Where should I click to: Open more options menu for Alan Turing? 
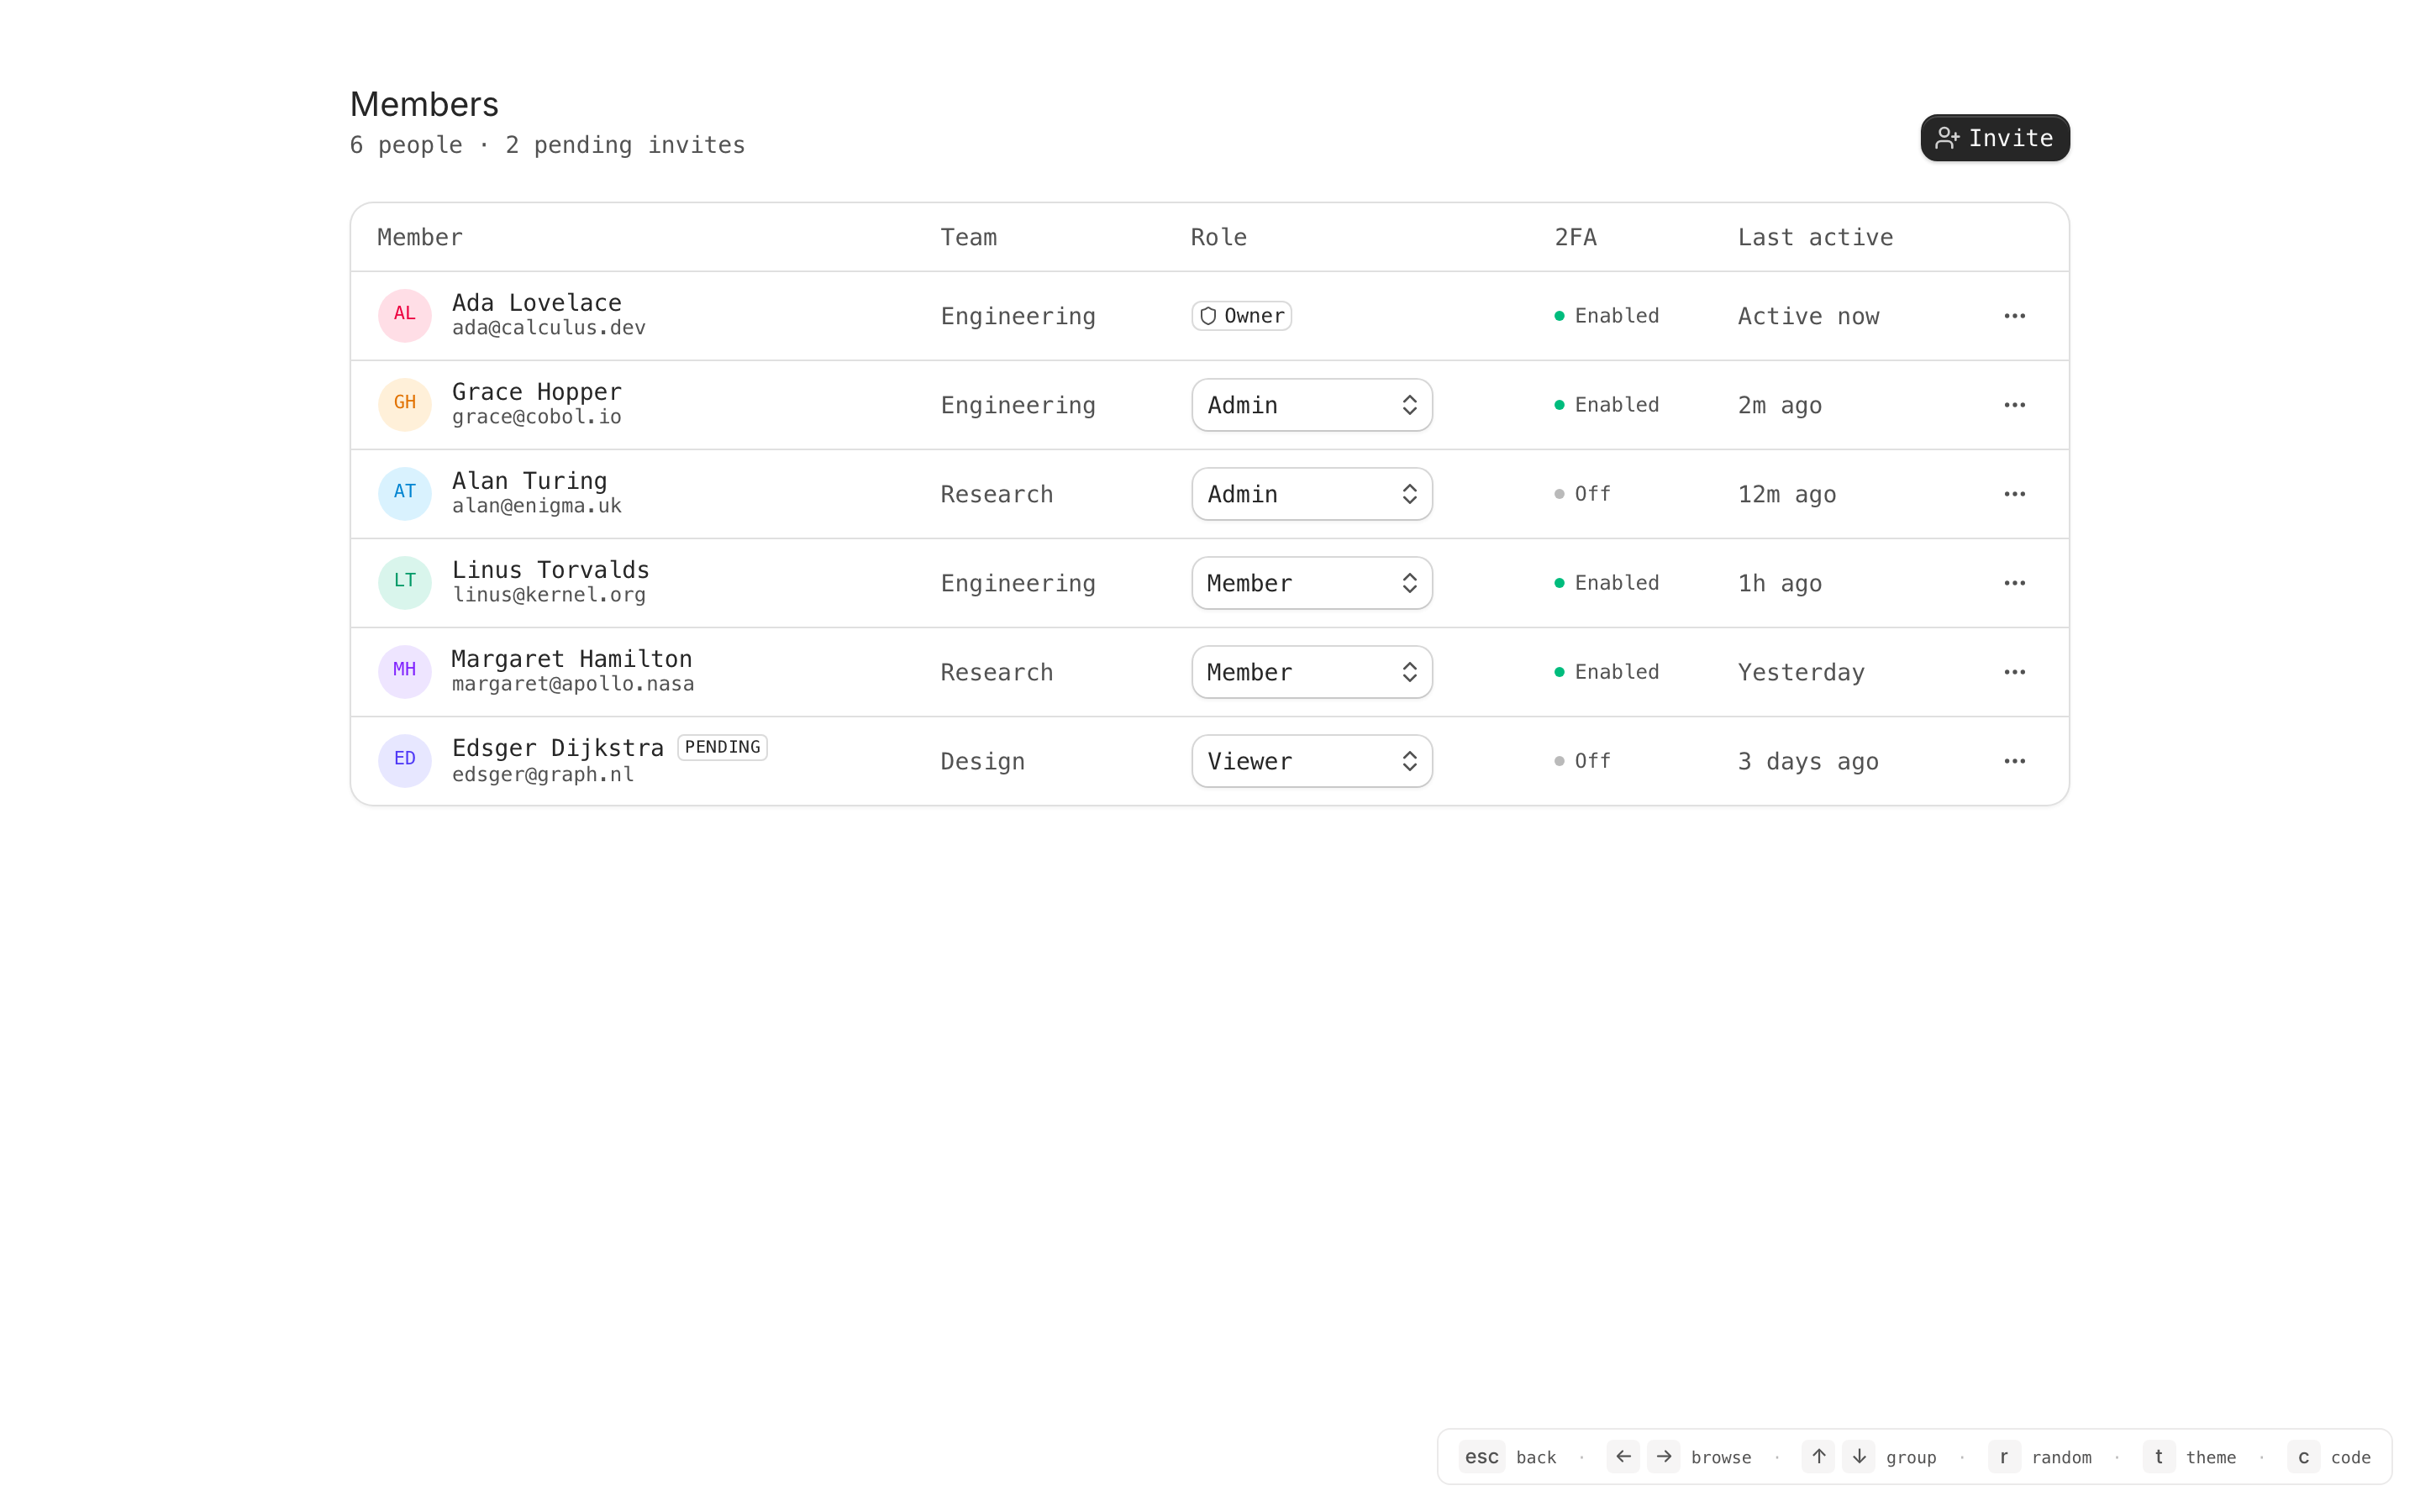tap(2013, 494)
